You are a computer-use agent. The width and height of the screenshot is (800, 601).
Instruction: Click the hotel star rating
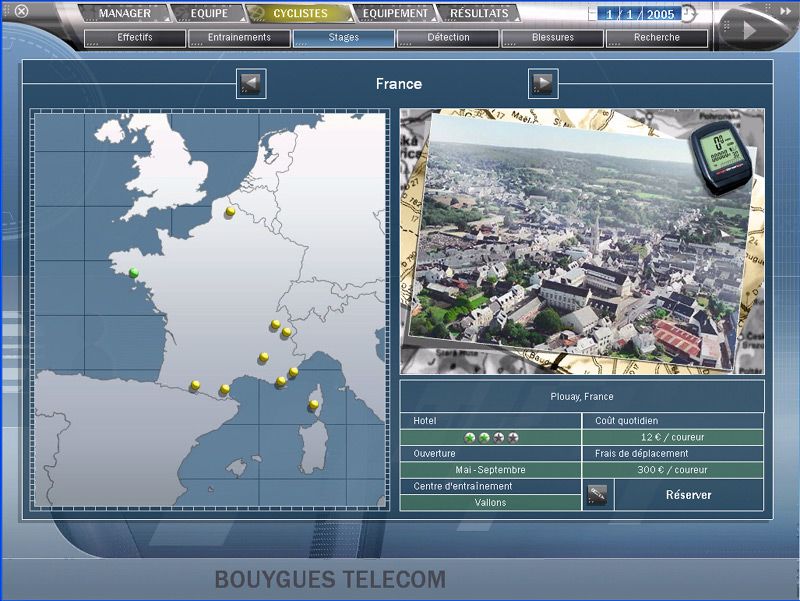(x=491, y=437)
